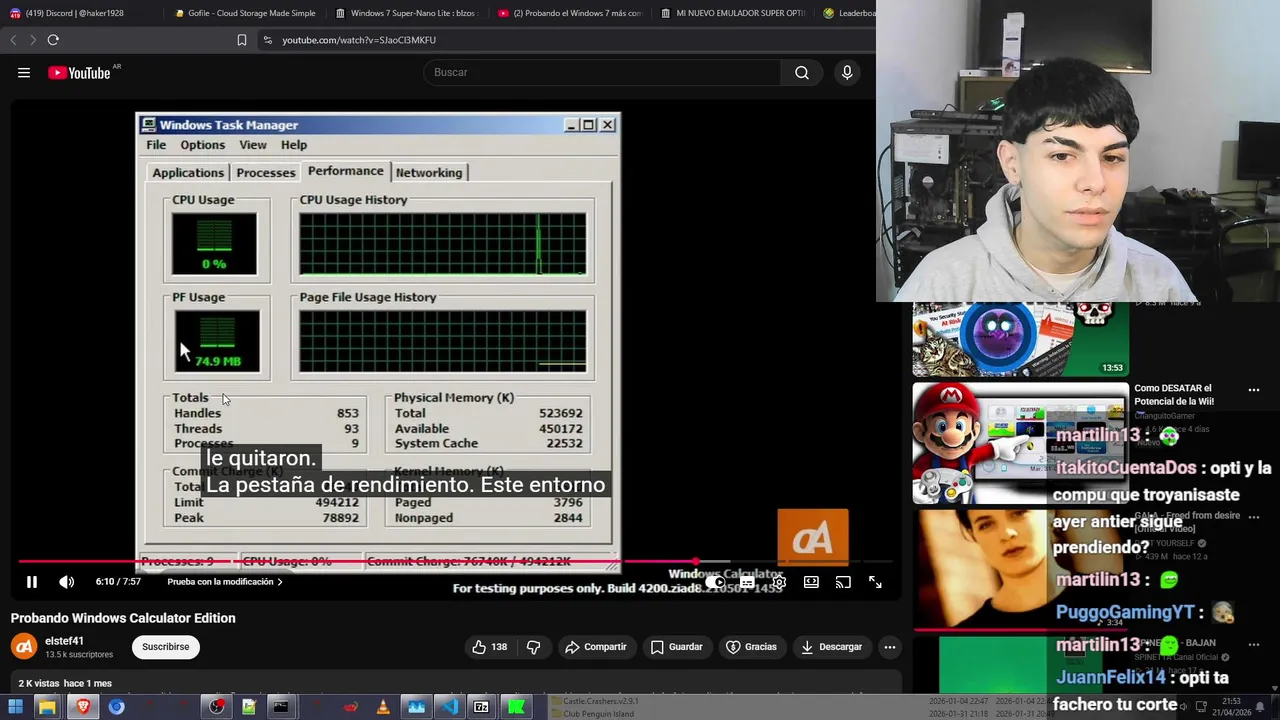This screenshot has height=720, width=1280.
Task: Click the Gracias button
Action: (751, 647)
